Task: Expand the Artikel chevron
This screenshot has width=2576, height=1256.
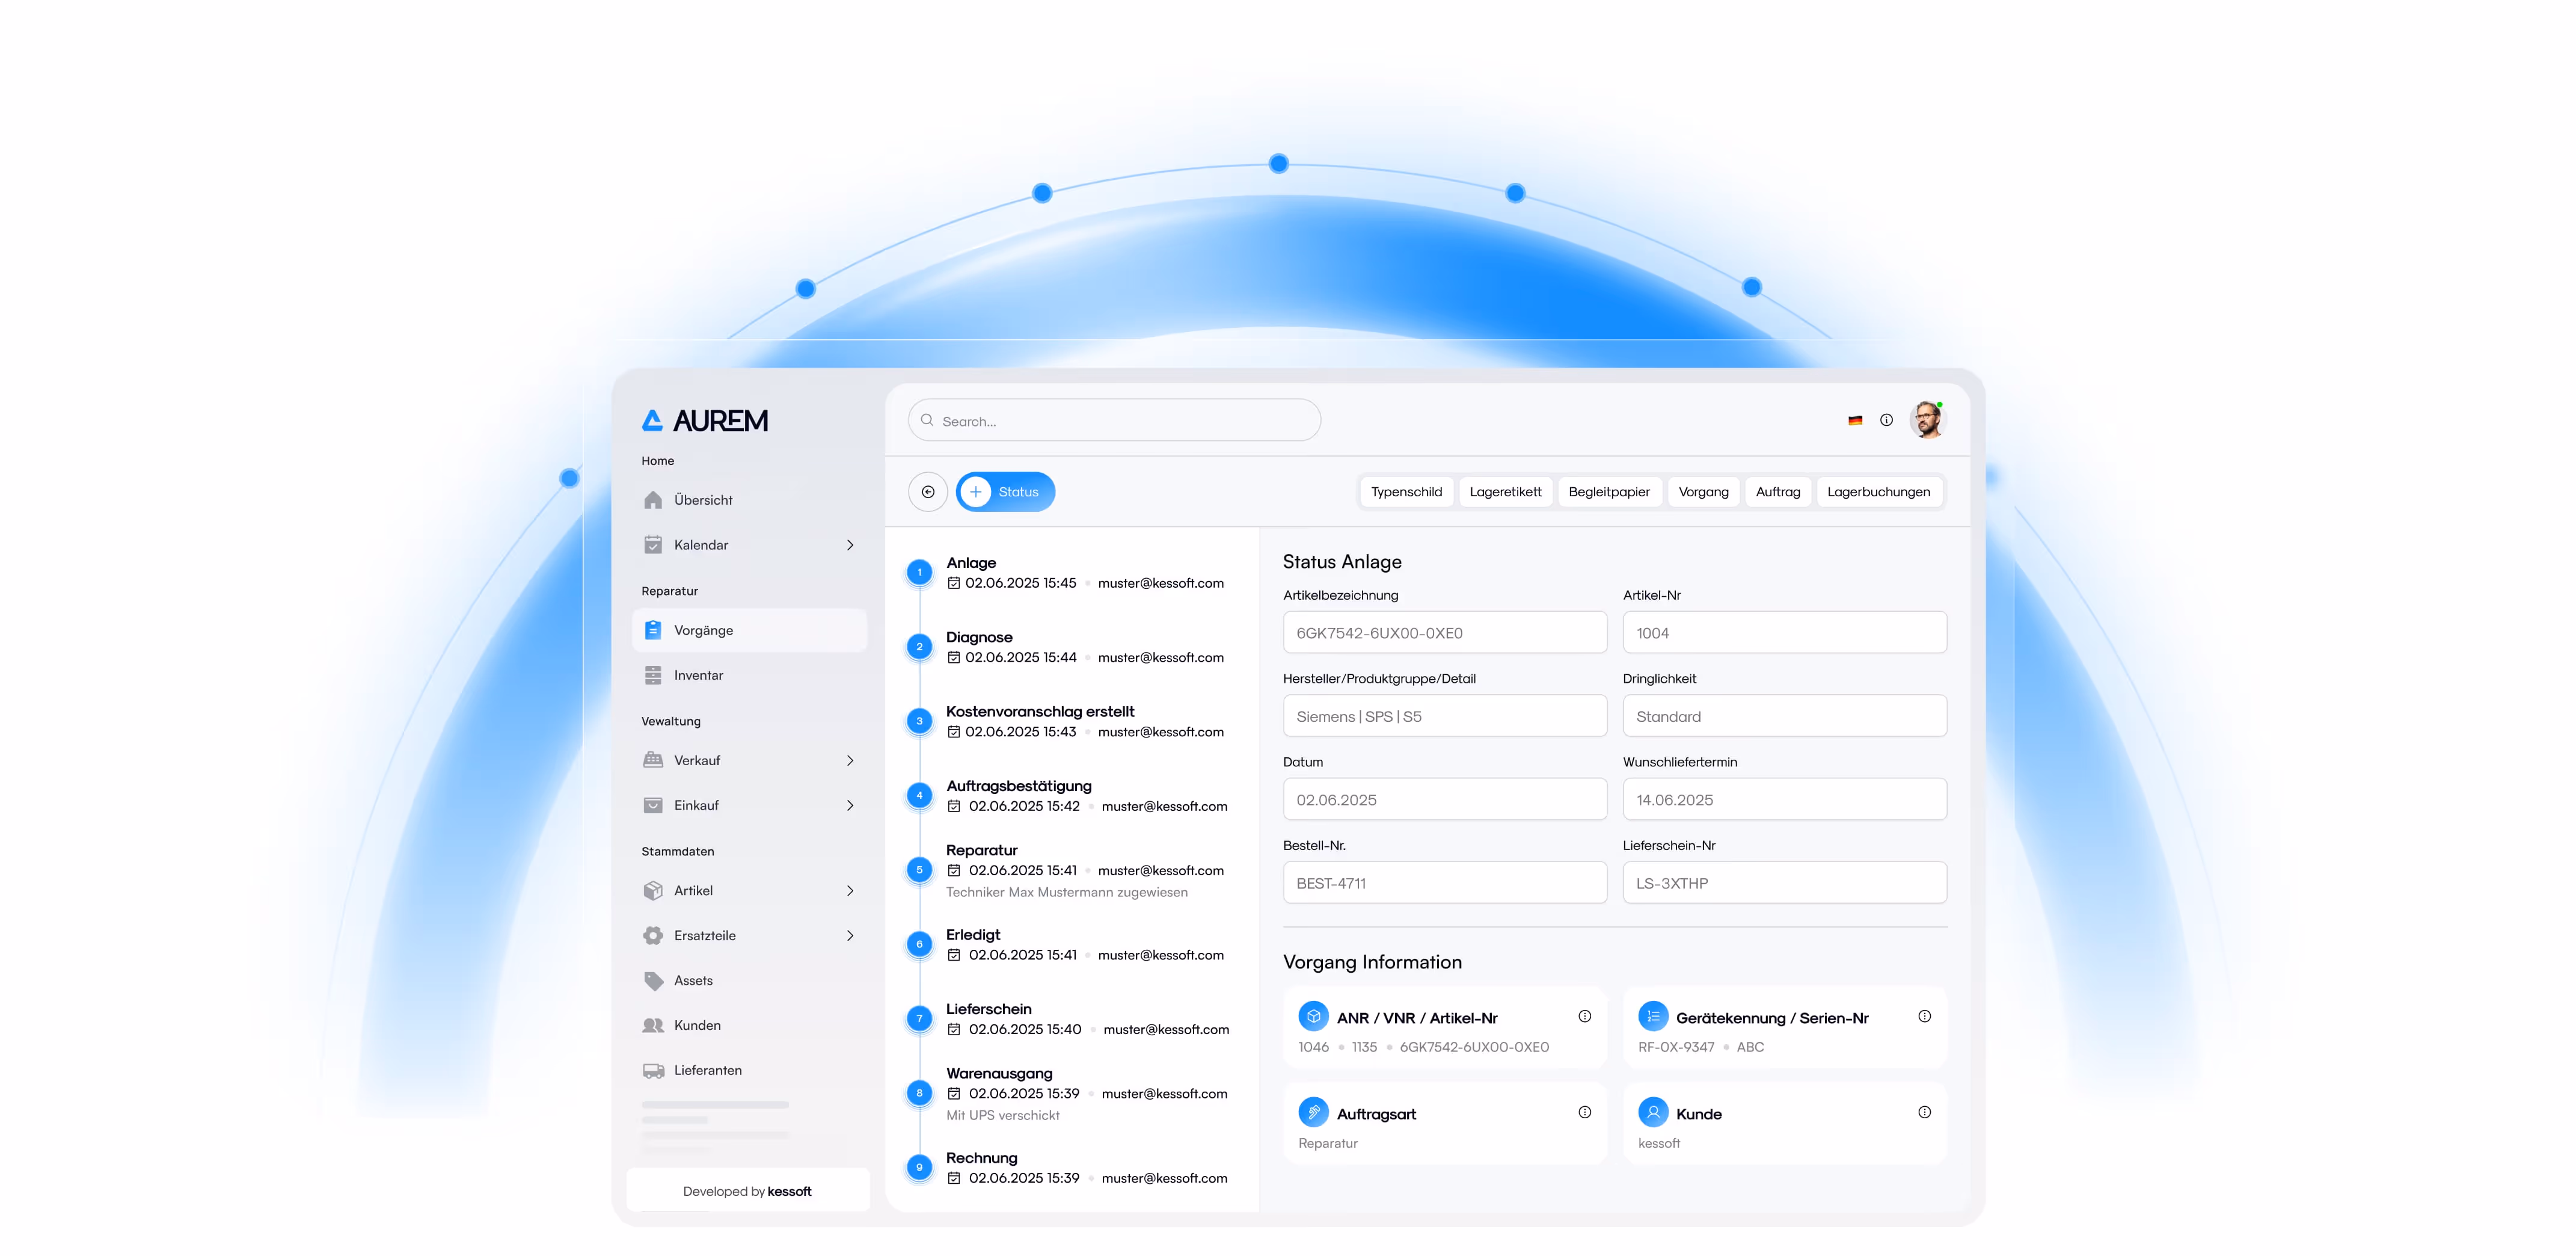Action: click(x=850, y=890)
